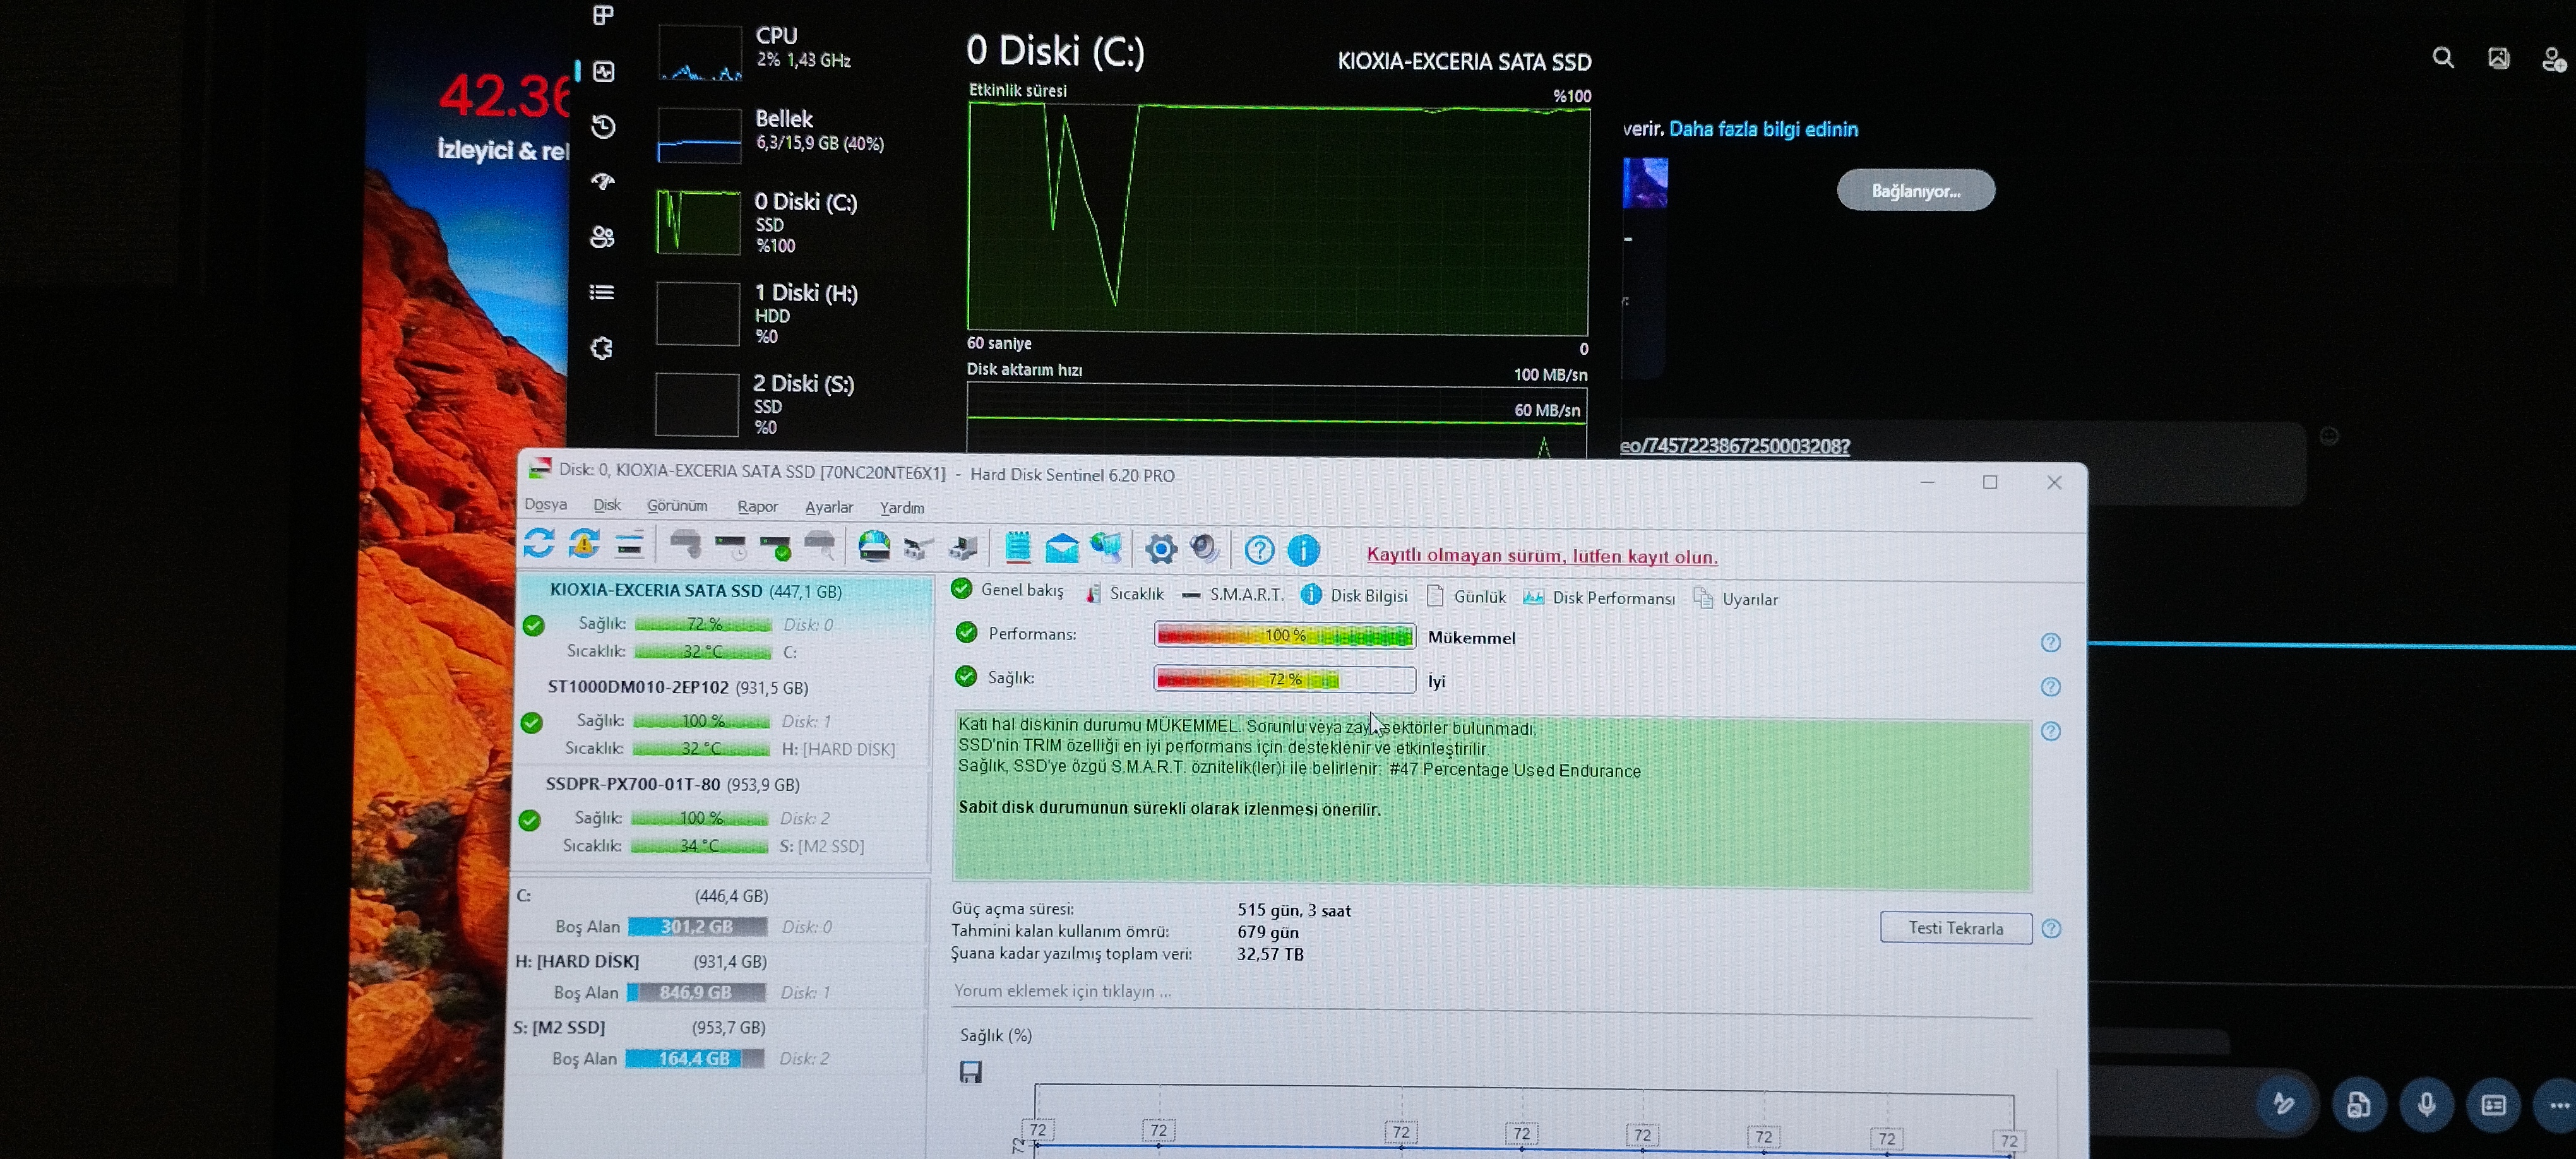Click the globe-over-disk toolbar icon
Image resolution: width=2576 pixels, height=1159 pixels.
(x=874, y=547)
